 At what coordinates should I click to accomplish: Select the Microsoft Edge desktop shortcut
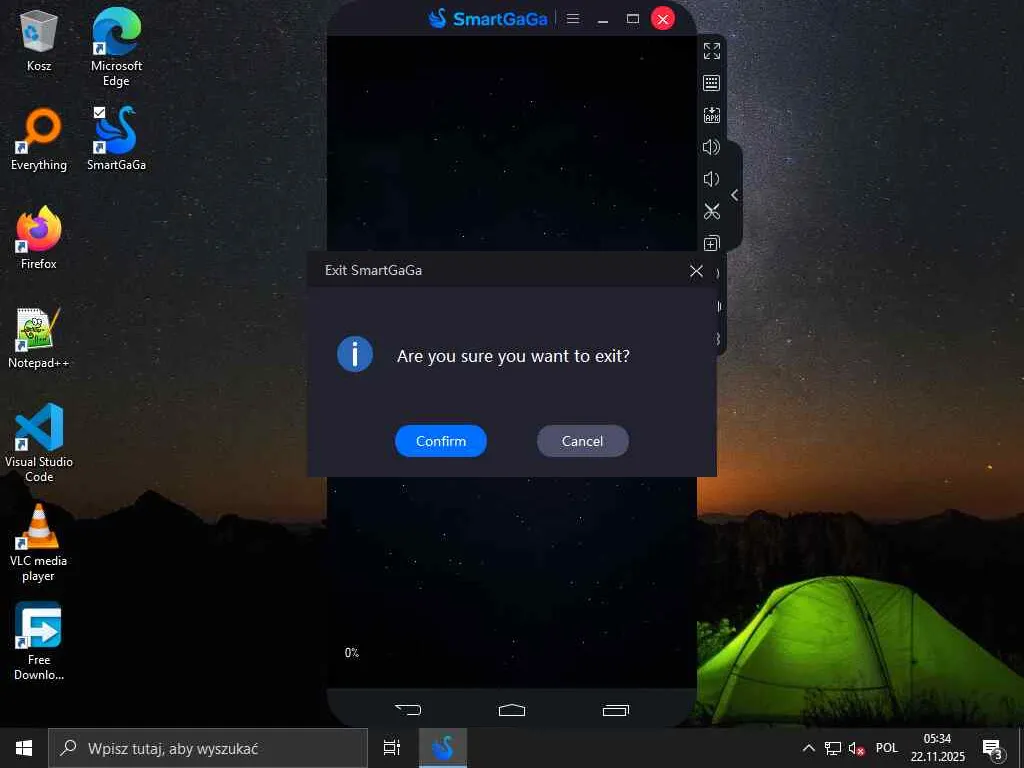click(116, 47)
